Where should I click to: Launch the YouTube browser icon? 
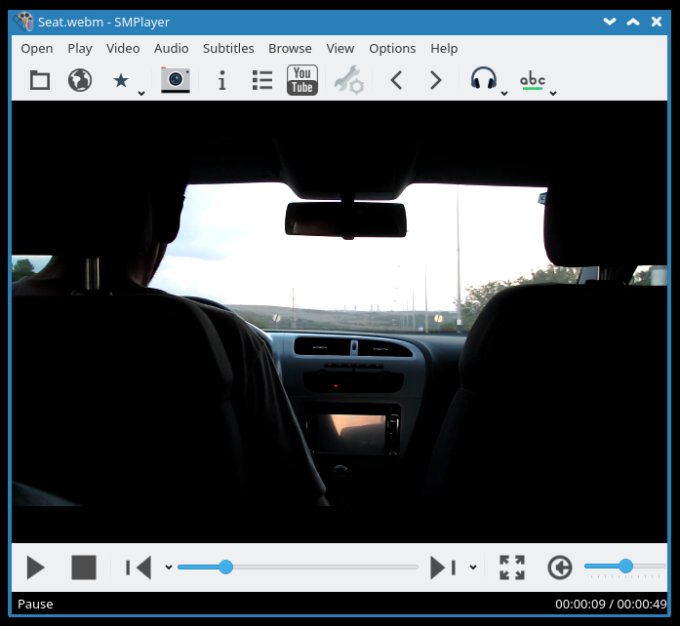tap(302, 81)
